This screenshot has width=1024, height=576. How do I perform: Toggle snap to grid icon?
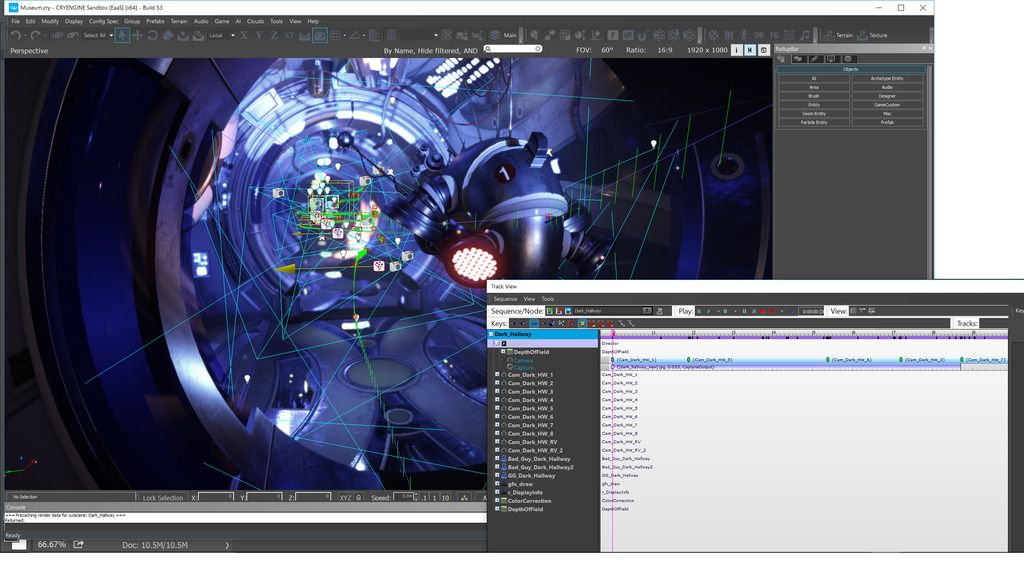coord(334,35)
